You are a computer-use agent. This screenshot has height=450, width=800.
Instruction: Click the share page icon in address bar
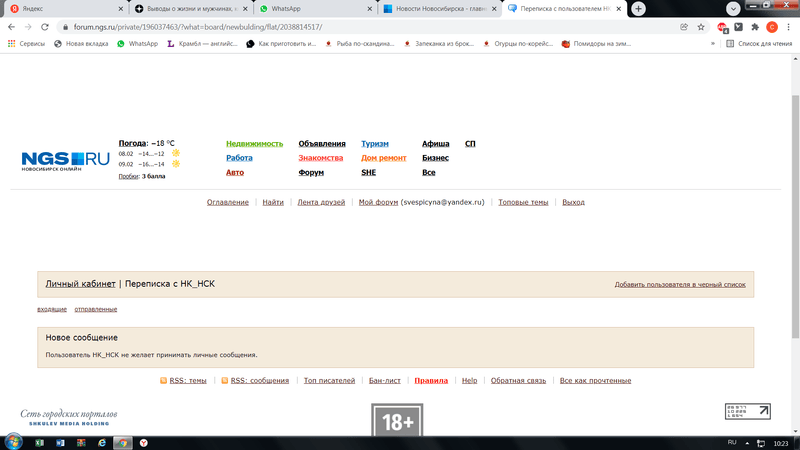coord(684,27)
